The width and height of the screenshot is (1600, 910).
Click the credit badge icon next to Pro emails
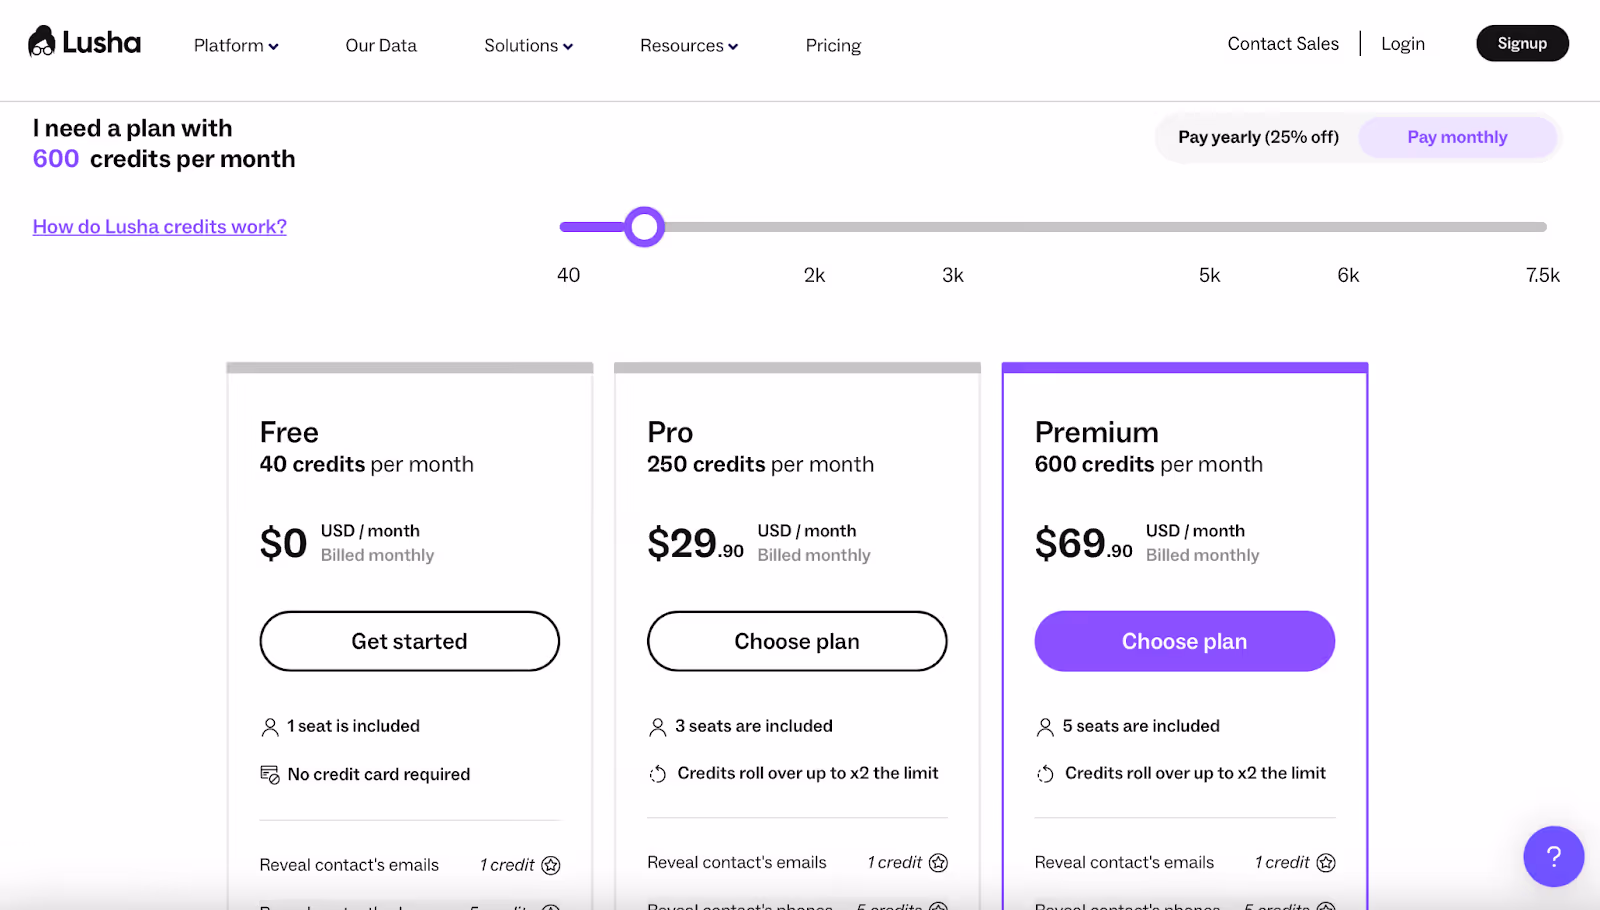(x=938, y=862)
